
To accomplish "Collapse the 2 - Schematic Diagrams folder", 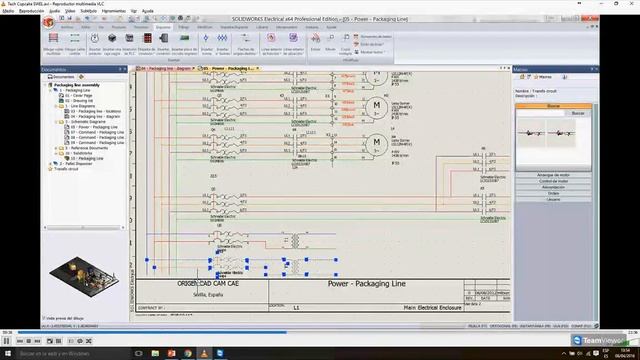I will pos(56,122).
